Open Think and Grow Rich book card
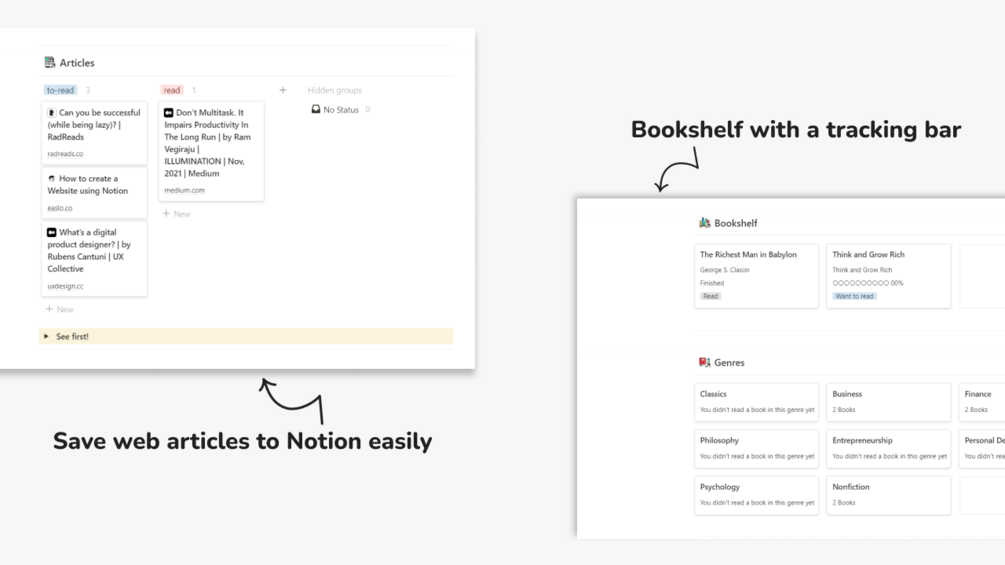This screenshot has width=1005, height=565. (x=888, y=275)
